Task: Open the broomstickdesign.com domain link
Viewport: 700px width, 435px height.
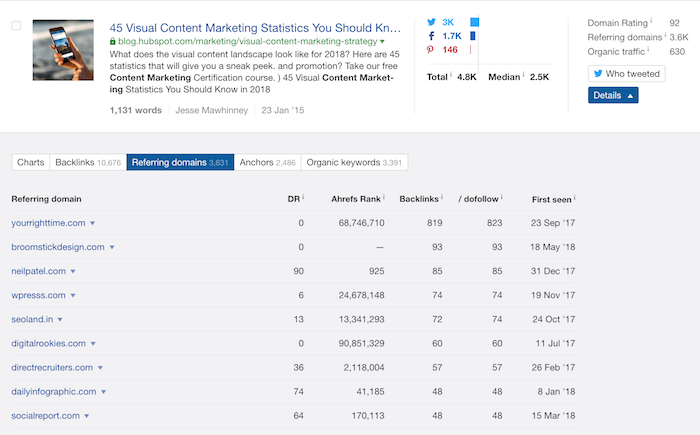Action: (58, 247)
